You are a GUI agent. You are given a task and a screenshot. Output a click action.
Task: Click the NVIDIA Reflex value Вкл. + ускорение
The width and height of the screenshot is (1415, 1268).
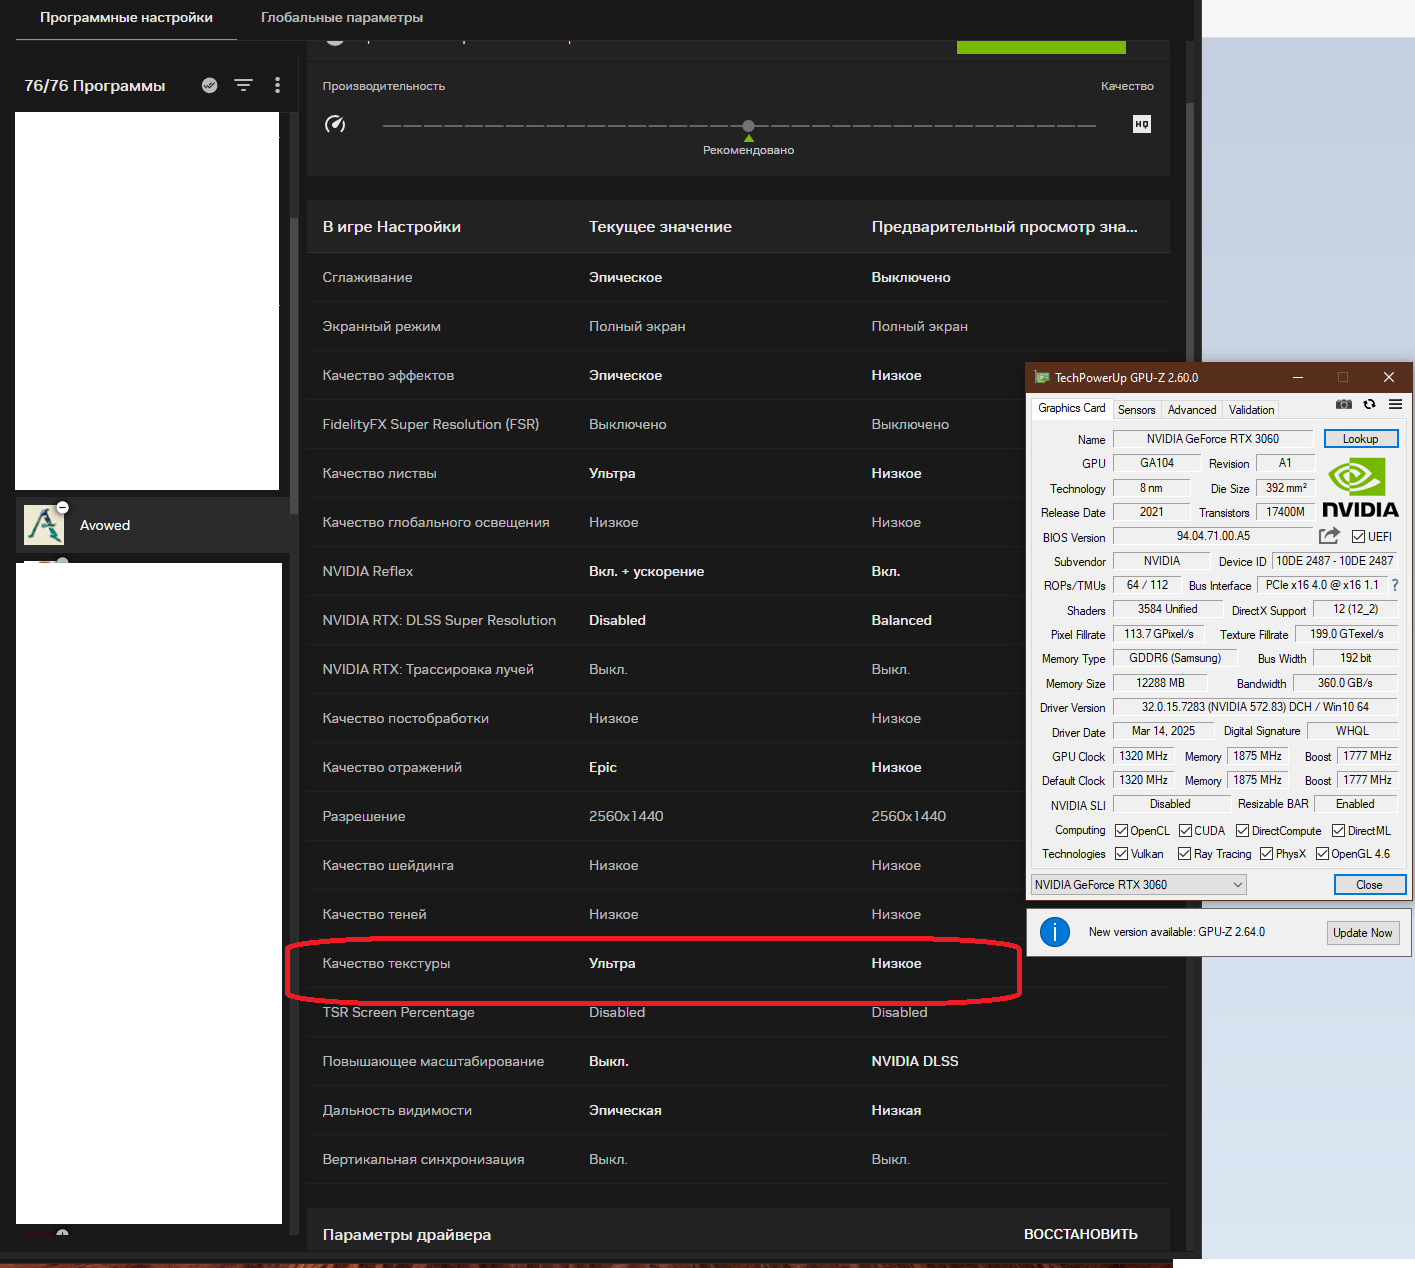tap(646, 571)
